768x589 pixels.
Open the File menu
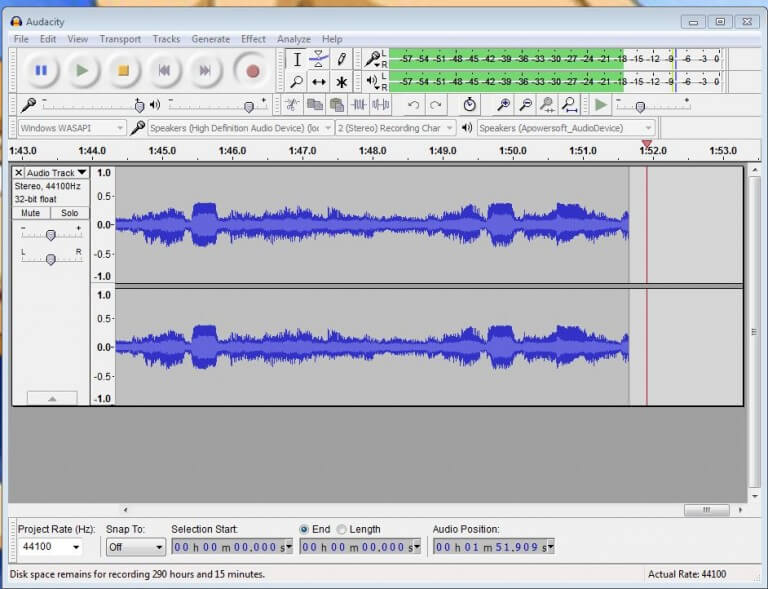[x=21, y=39]
